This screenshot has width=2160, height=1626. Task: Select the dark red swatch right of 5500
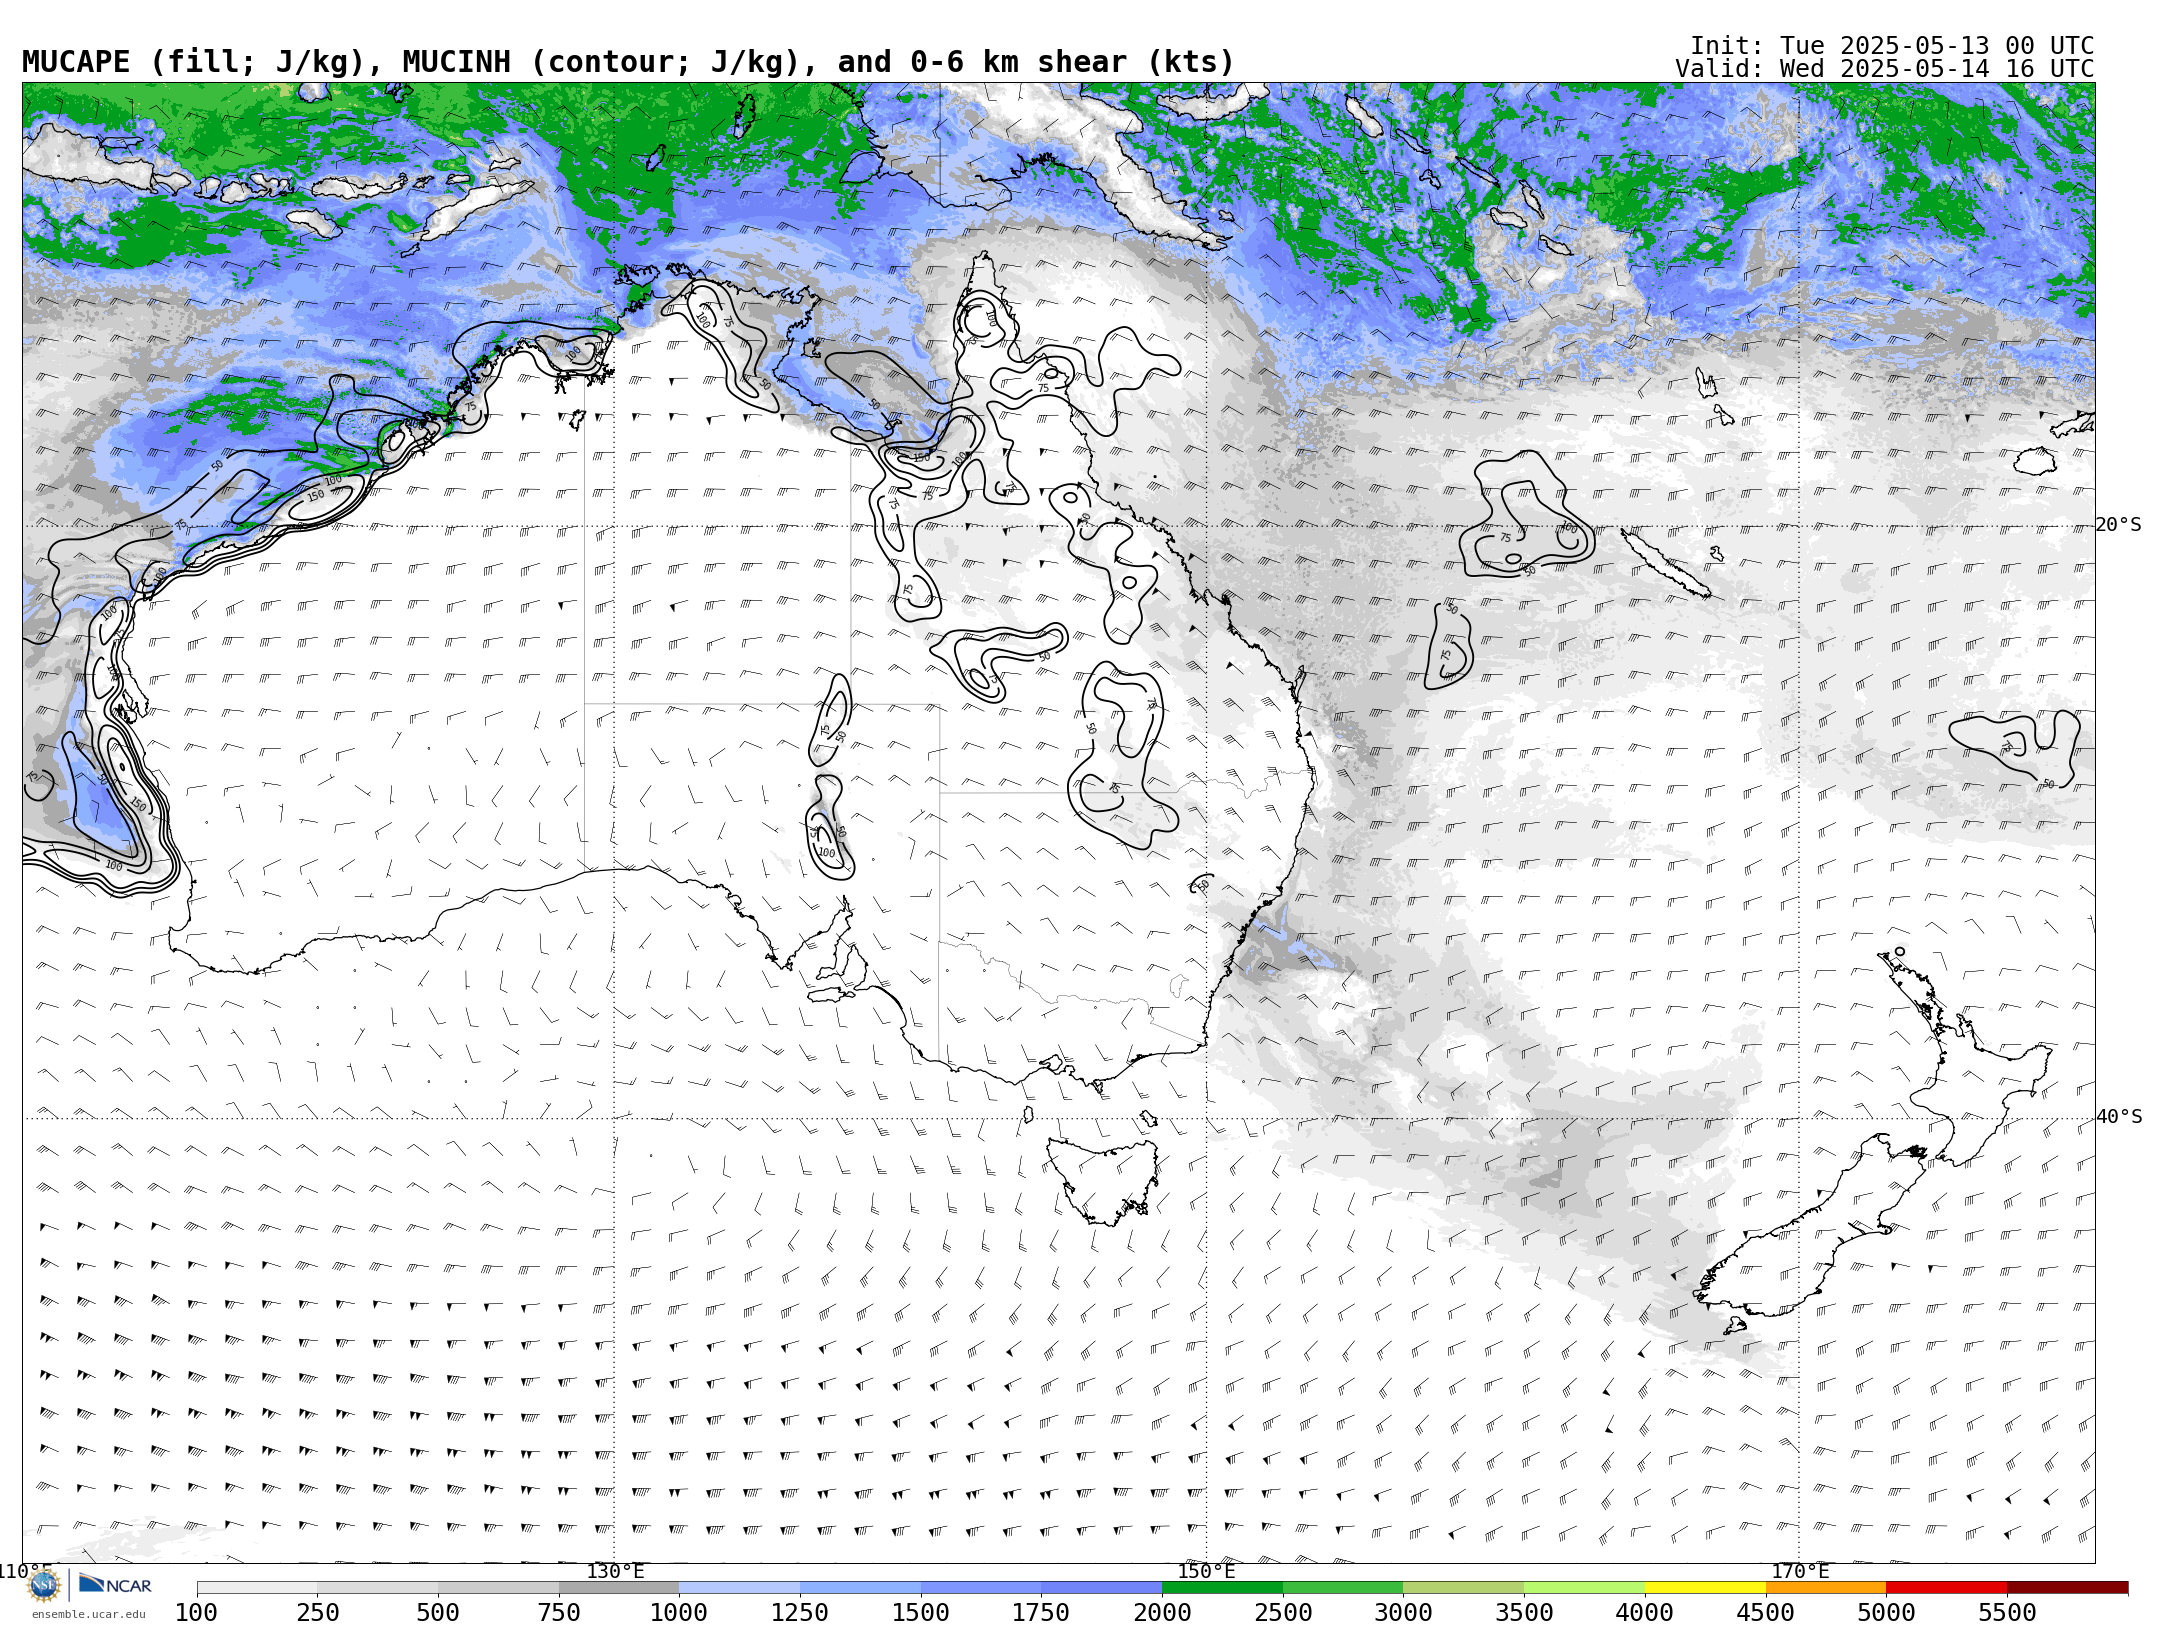(2067, 1588)
